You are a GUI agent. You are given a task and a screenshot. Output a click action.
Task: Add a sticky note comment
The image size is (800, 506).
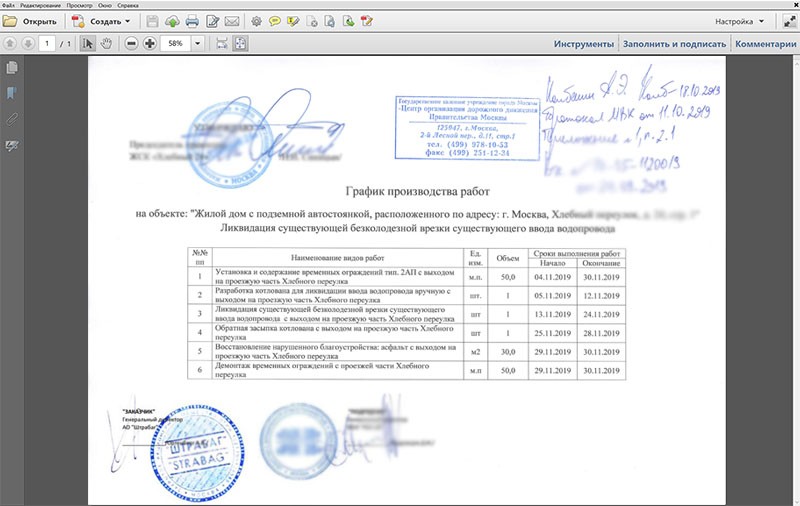pos(274,20)
